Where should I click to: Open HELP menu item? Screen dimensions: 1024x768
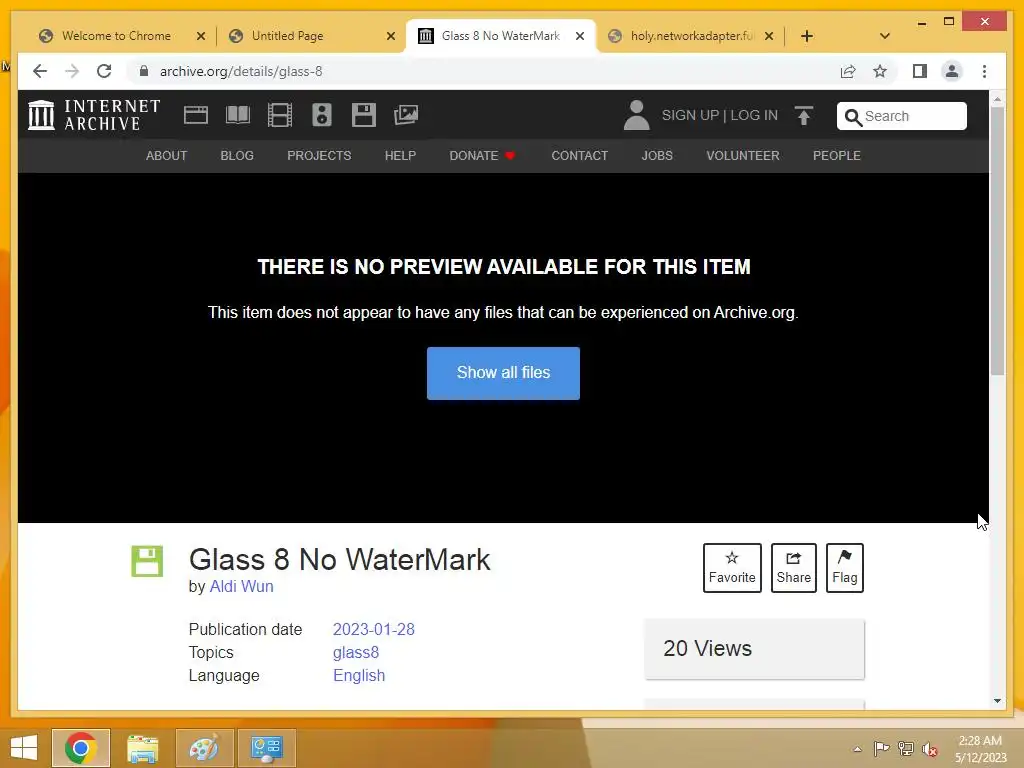400,155
